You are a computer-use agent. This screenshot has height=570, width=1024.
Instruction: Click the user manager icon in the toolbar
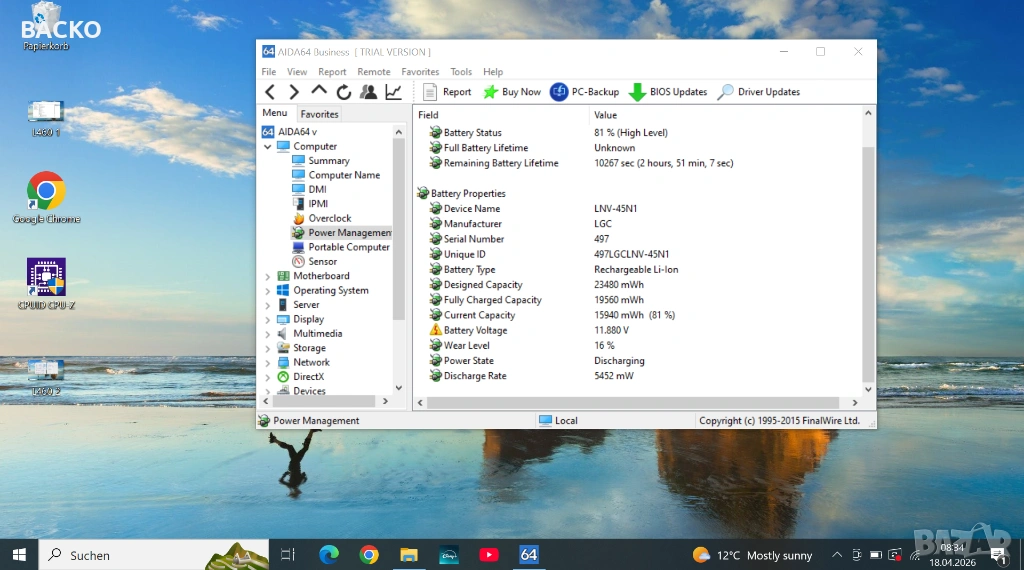pyautogui.click(x=369, y=92)
